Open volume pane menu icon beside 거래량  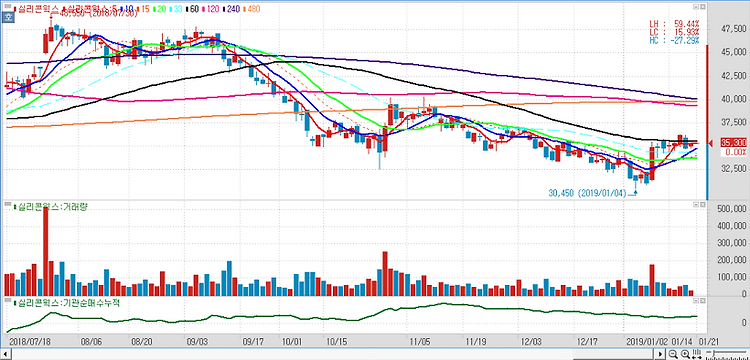click(7, 205)
